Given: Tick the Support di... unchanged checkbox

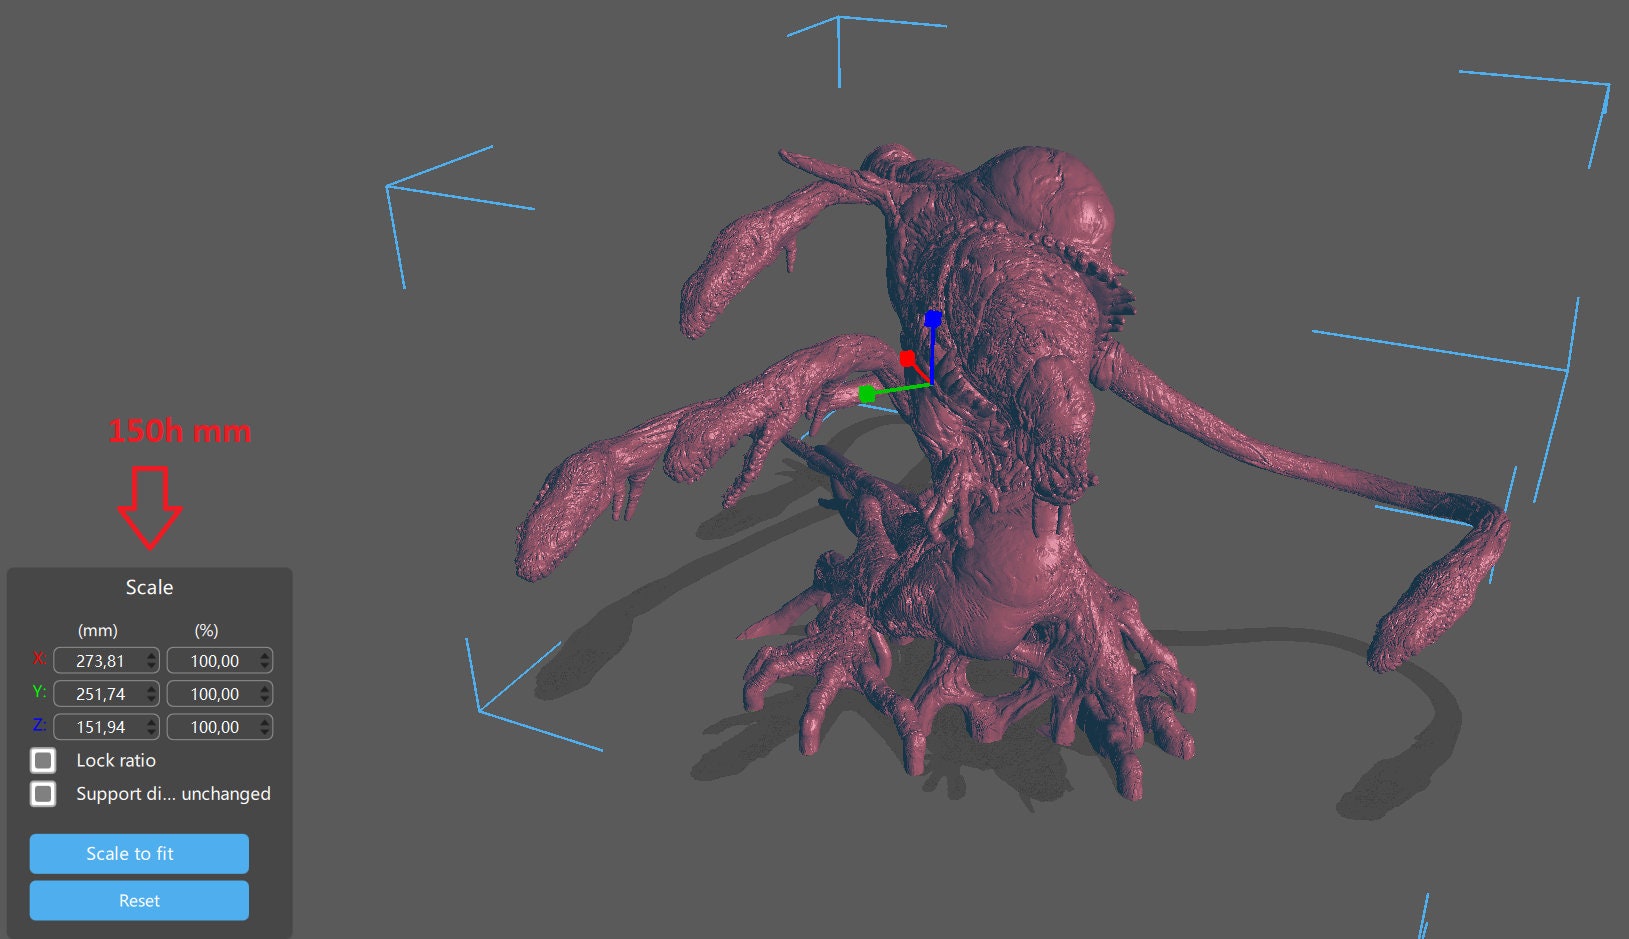Looking at the screenshot, I should pos(43,794).
